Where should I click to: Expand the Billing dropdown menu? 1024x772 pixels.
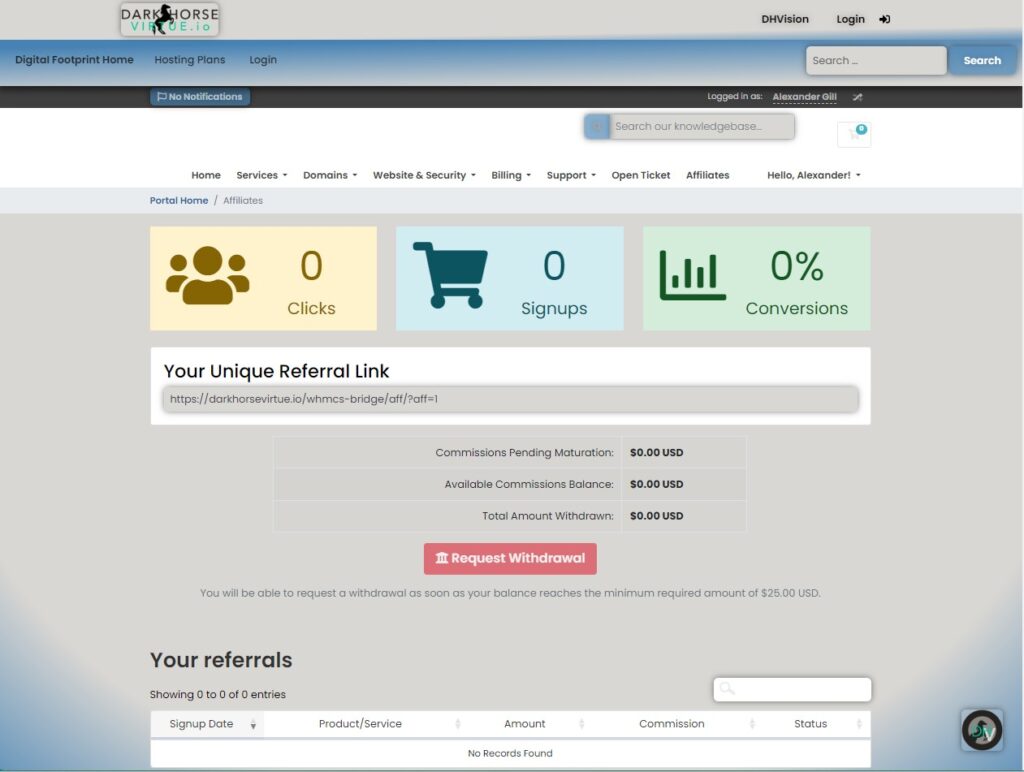(510, 175)
